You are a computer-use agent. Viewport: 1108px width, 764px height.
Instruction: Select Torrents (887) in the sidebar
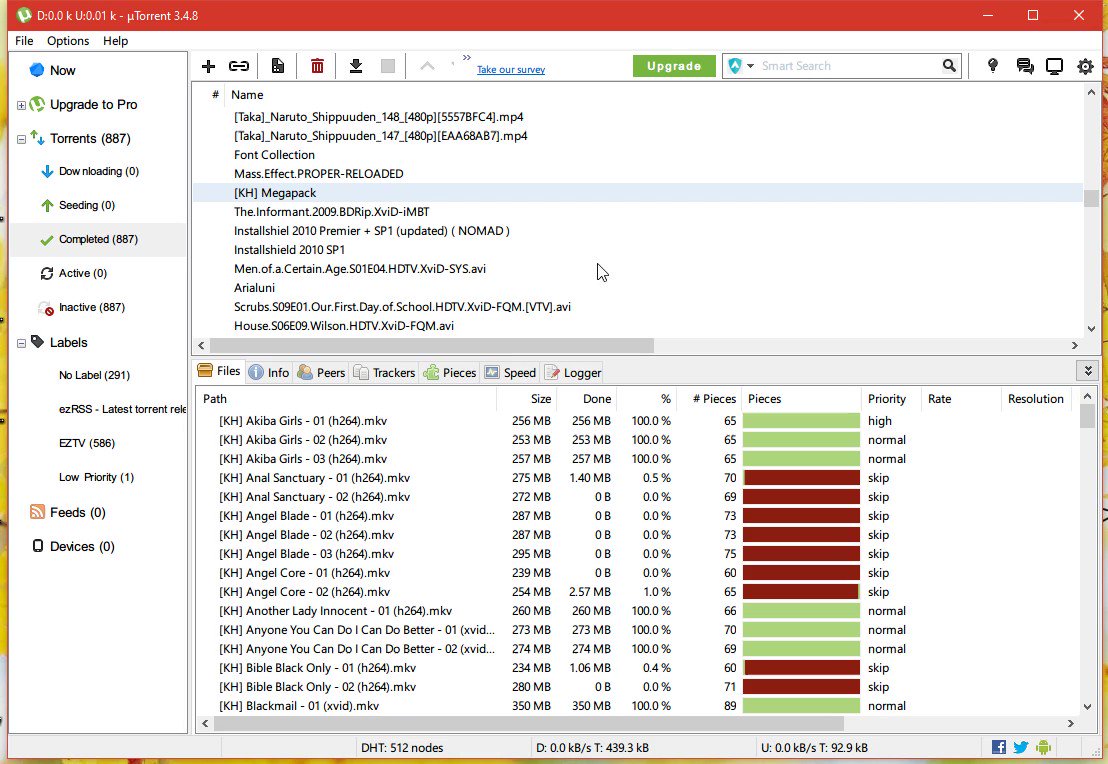tap(90, 139)
